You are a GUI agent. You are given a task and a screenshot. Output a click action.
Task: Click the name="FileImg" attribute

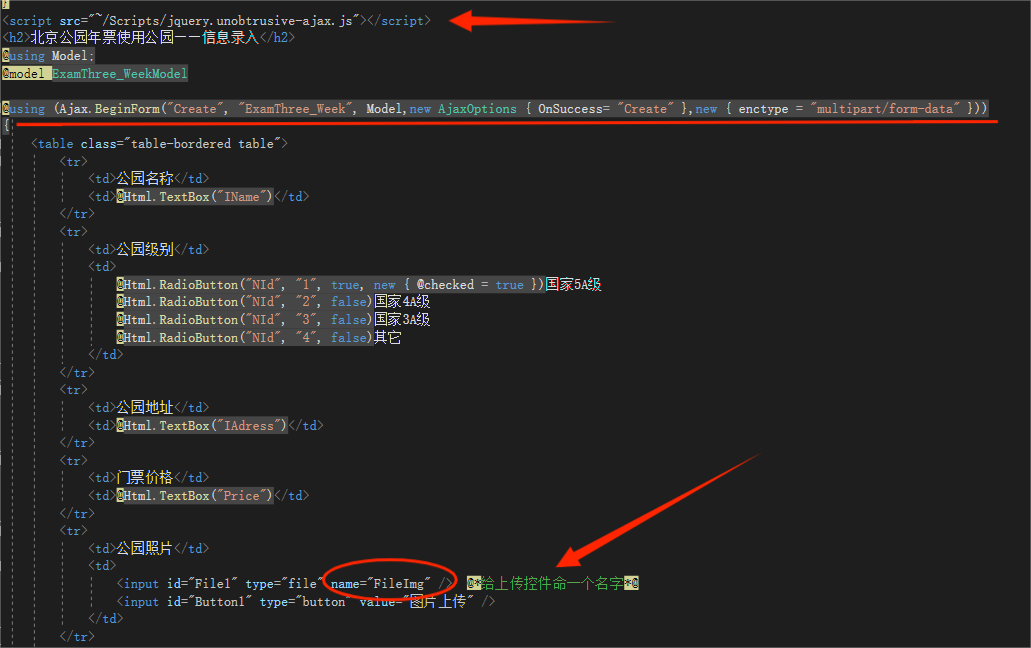pos(381,584)
